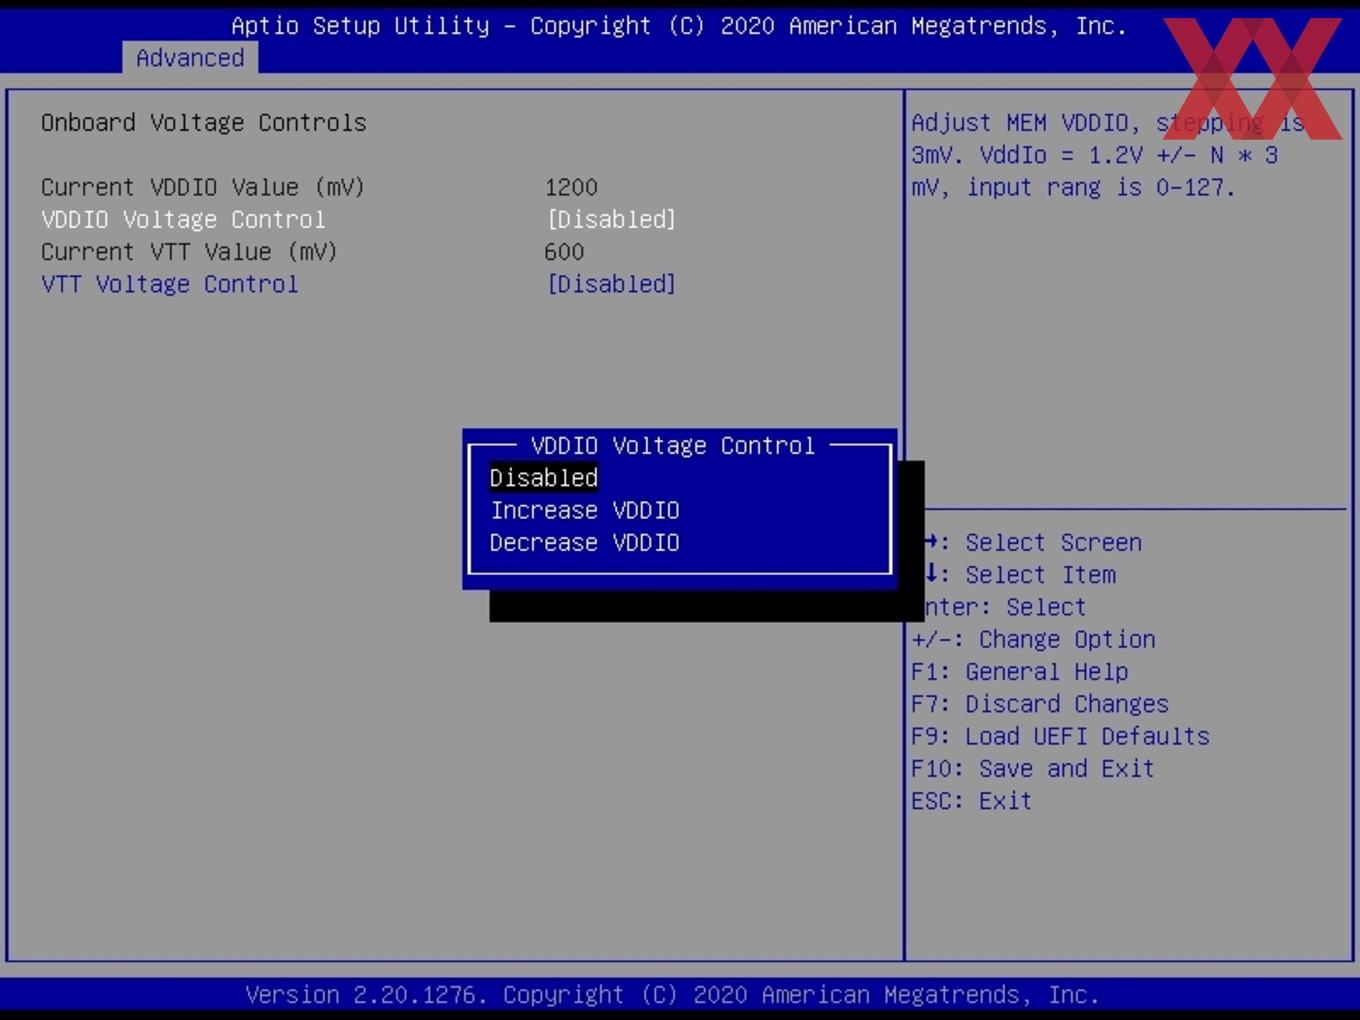The height and width of the screenshot is (1020, 1360).
Task: Click Onboard Voltage Controls heading
Action: [203, 122]
